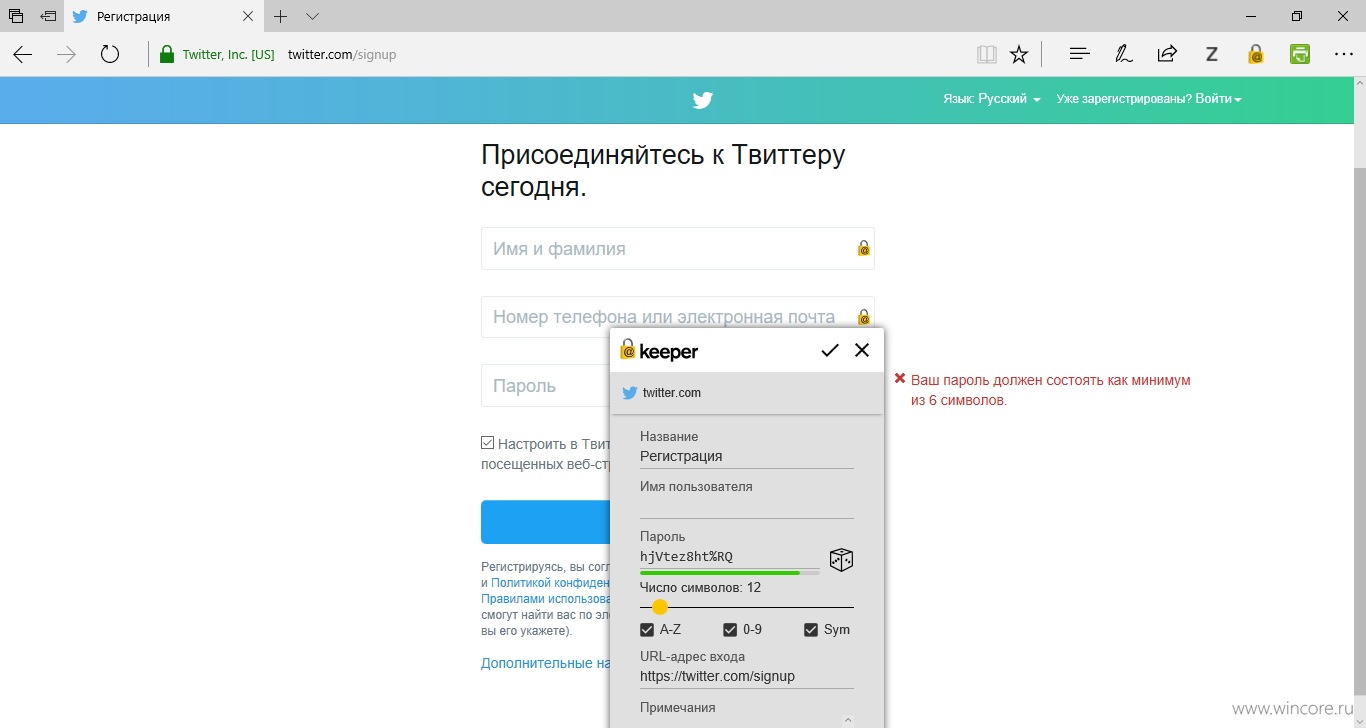
Task: Confirm Keeper entry with checkmark icon
Action: coord(830,350)
